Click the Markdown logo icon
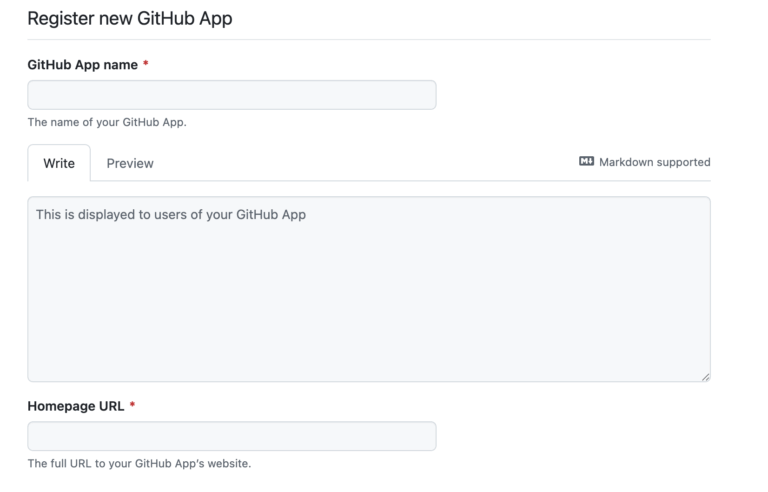Image resolution: width=768 pixels, height=492 pixels. coord(587,162)
